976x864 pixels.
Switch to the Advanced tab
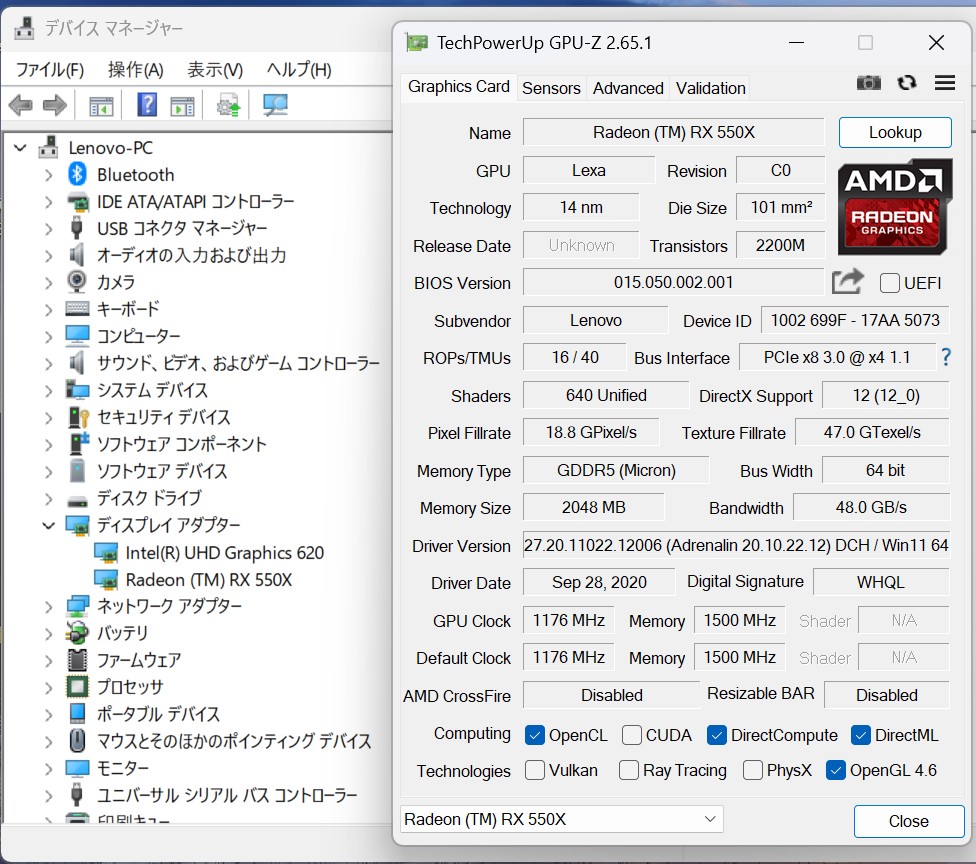pos(628,88)
